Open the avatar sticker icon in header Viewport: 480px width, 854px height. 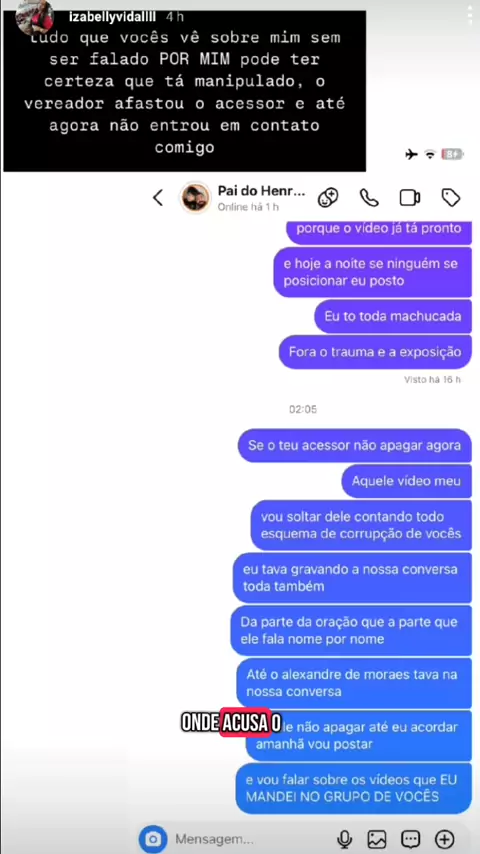pyautogui.click(x=329, y=197)
